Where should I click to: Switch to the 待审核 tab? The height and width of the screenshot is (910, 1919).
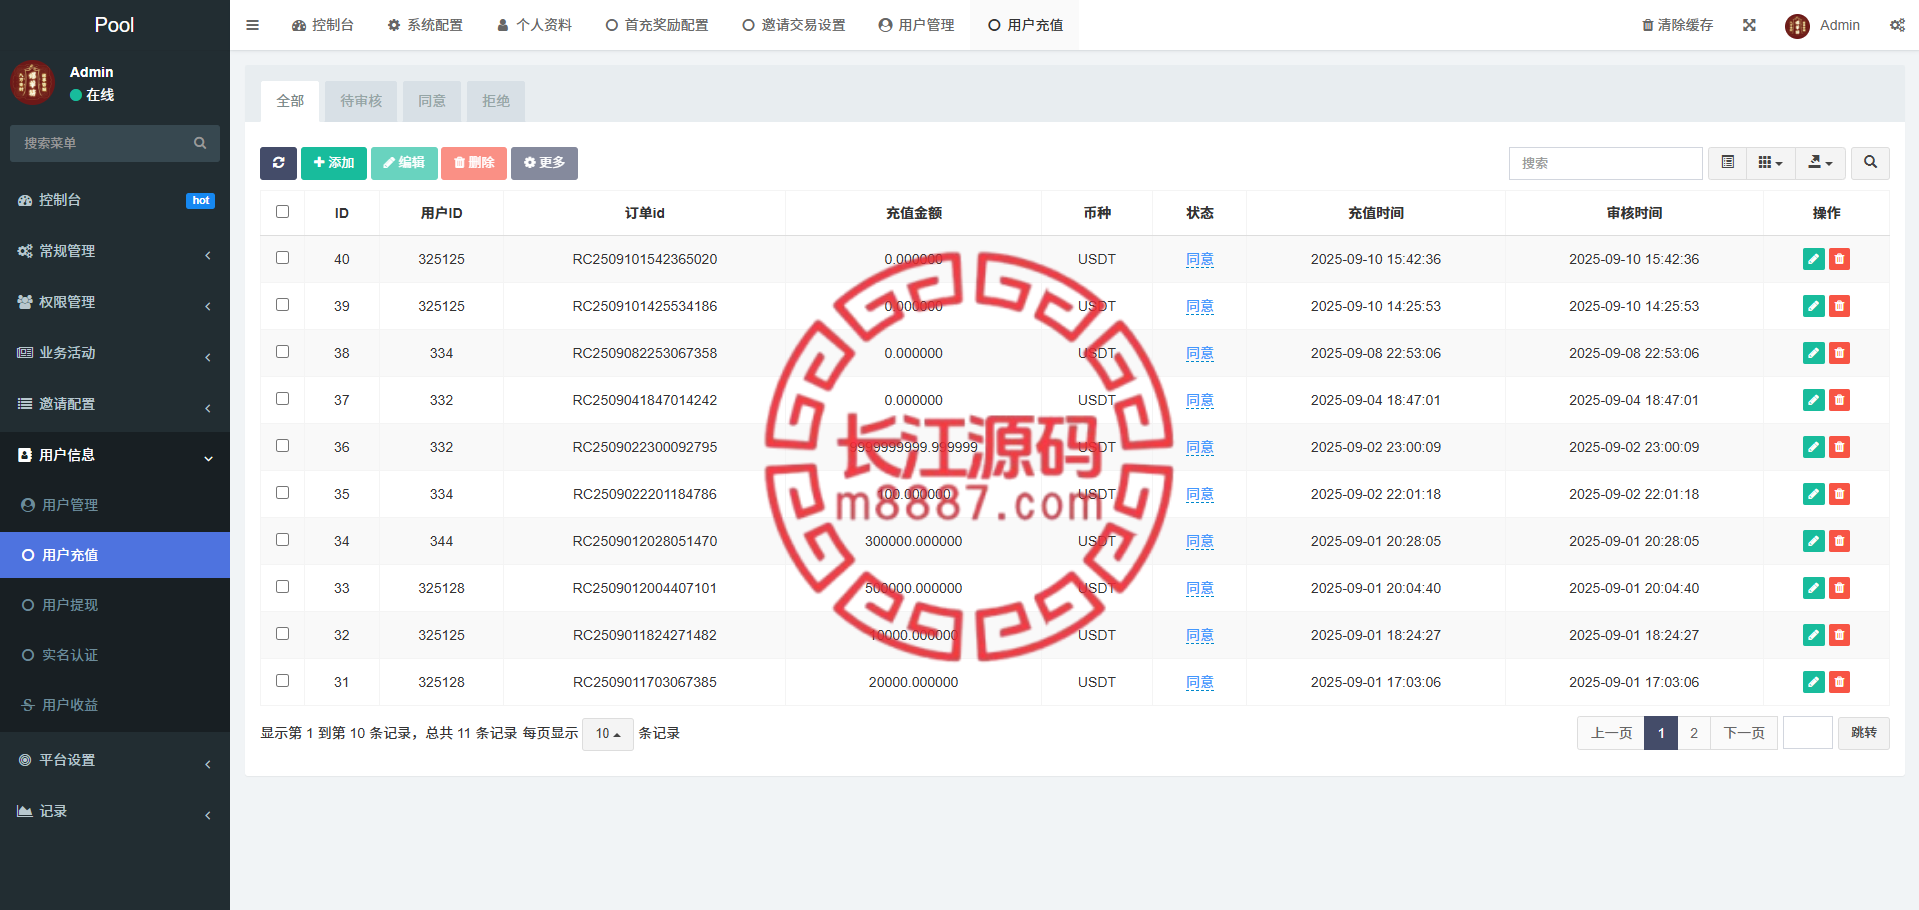coord(361,101)
